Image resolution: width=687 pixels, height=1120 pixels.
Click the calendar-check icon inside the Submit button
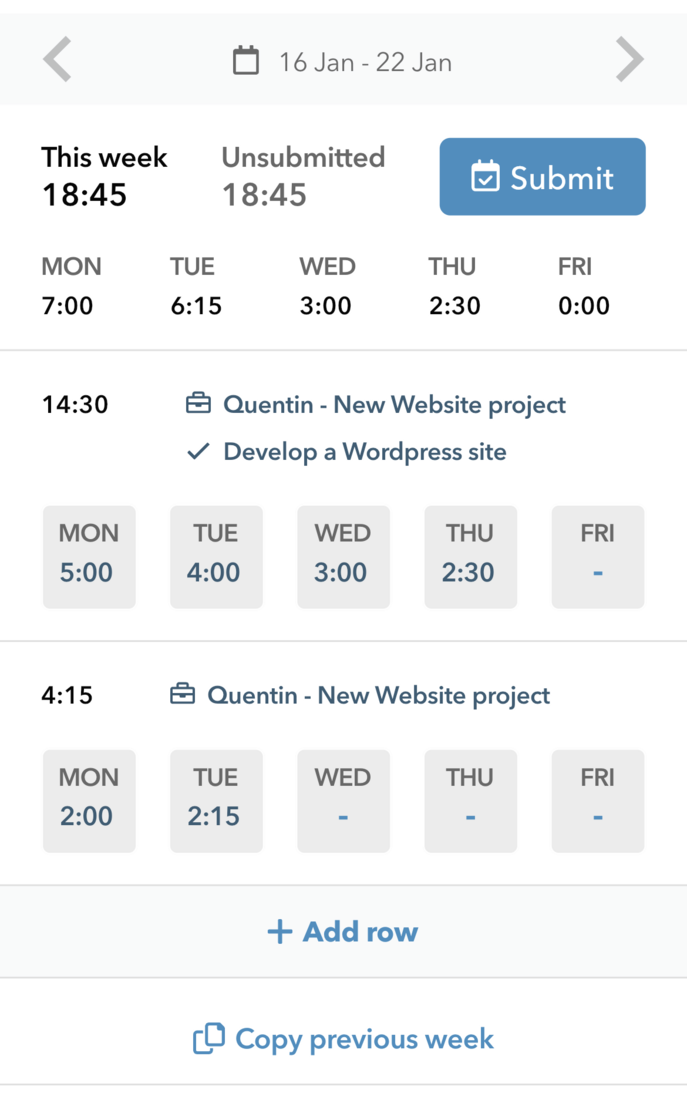484,177
